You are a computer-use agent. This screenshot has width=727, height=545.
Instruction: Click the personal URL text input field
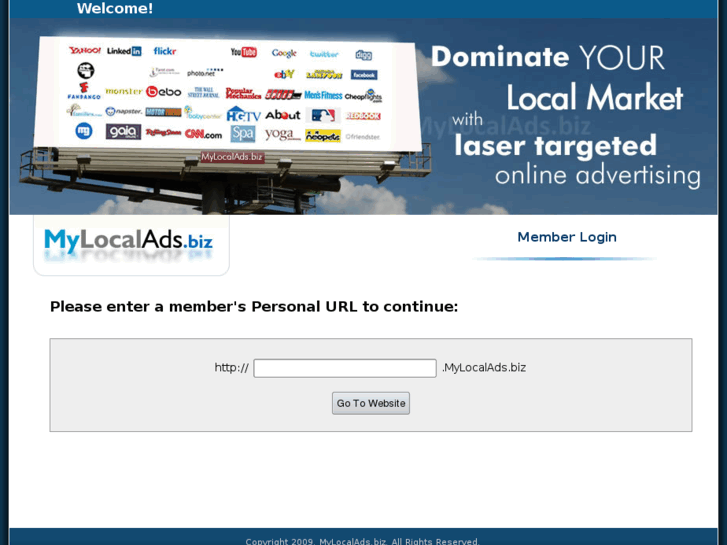pyautogui.click(x=344, y=368)
